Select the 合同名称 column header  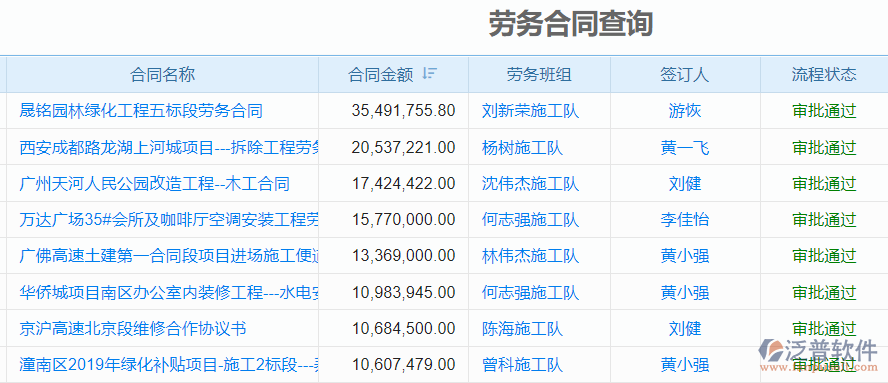tap(163, 74)
